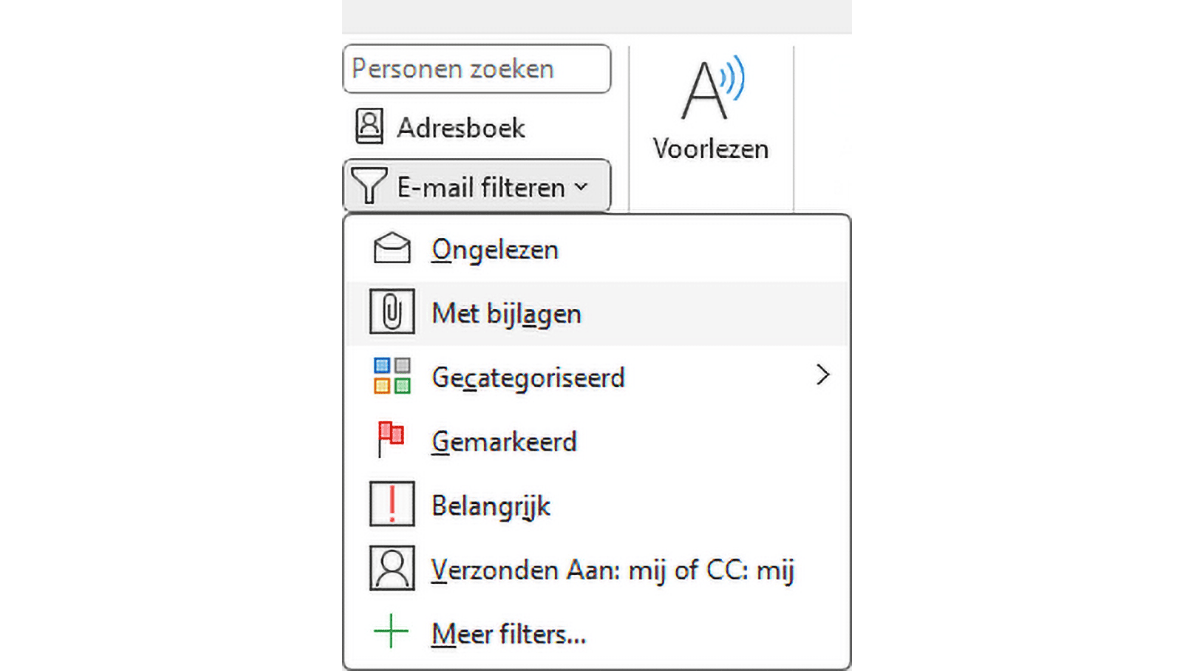The image size is (1193, 671).
Task: Expand the Gecategoriseerd submenu arrow
Action: (823, 375)
